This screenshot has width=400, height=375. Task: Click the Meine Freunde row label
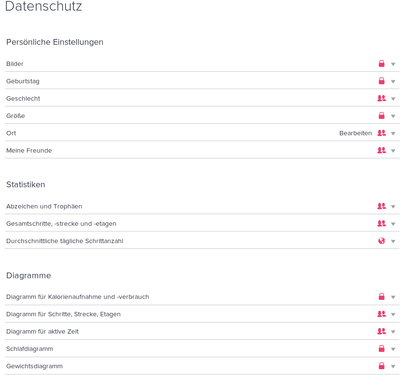tap(29, 150)
